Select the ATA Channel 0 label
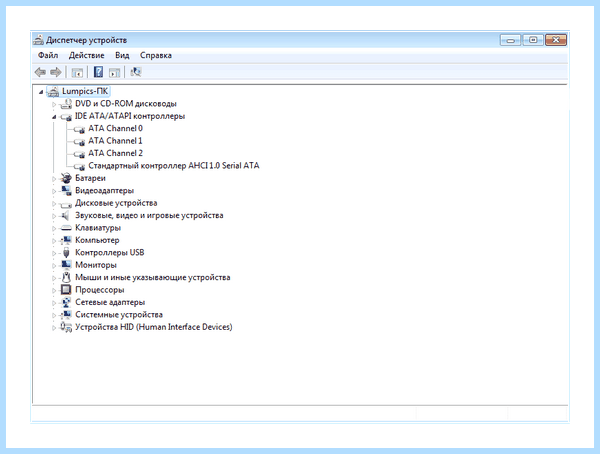600x454 pixels. coord(116,128)
